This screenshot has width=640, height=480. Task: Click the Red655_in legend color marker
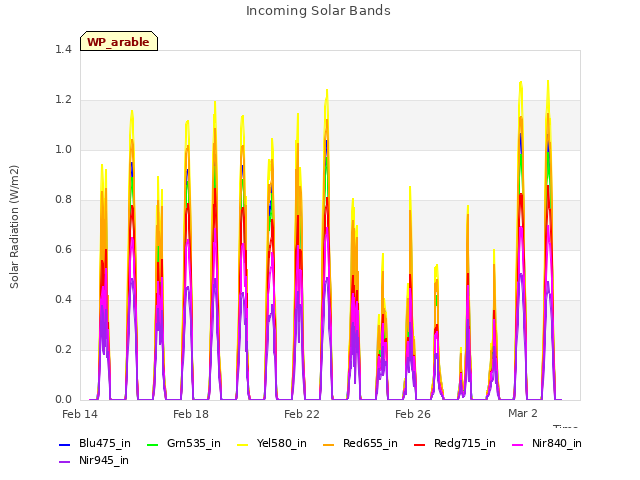(329, 444)
